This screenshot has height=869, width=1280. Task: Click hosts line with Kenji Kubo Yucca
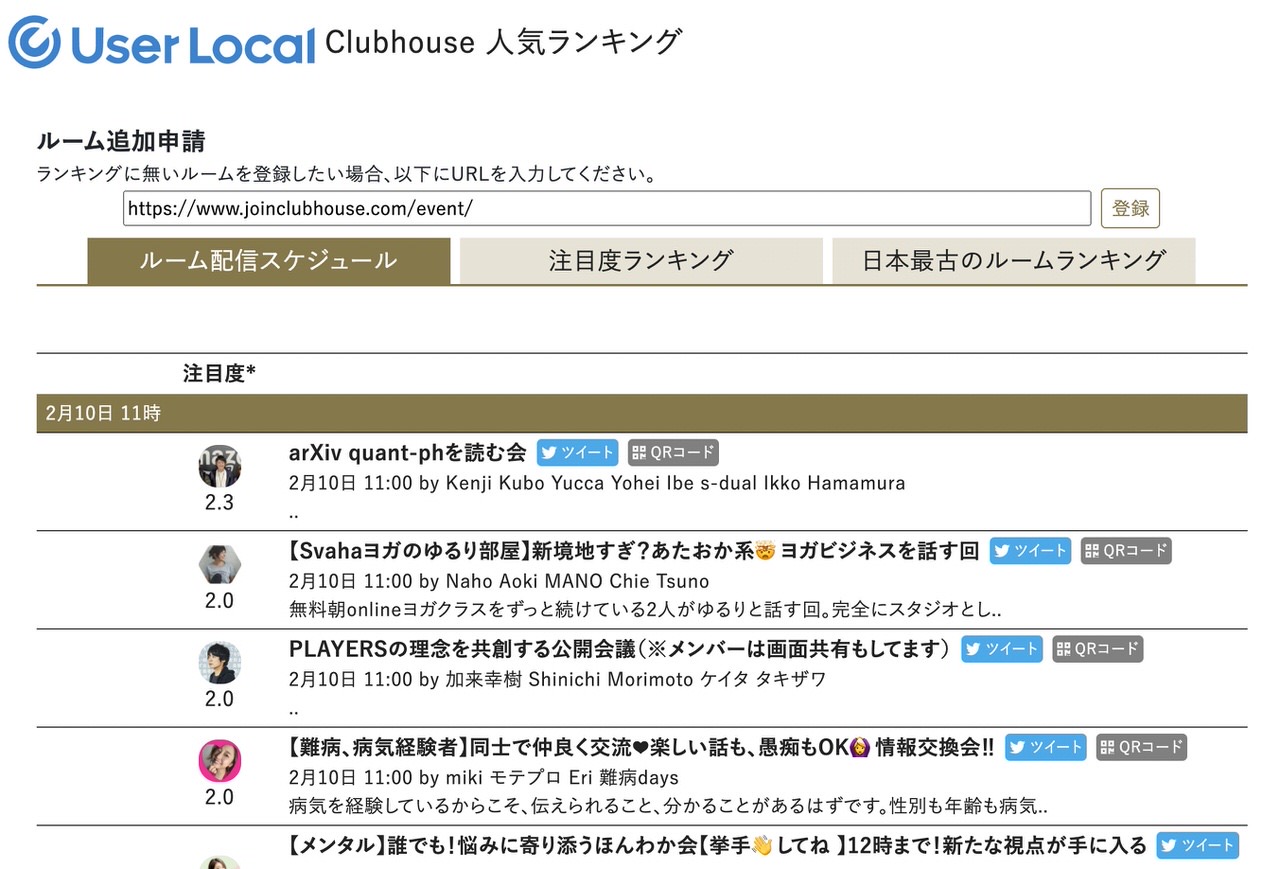tap(597, 483)
